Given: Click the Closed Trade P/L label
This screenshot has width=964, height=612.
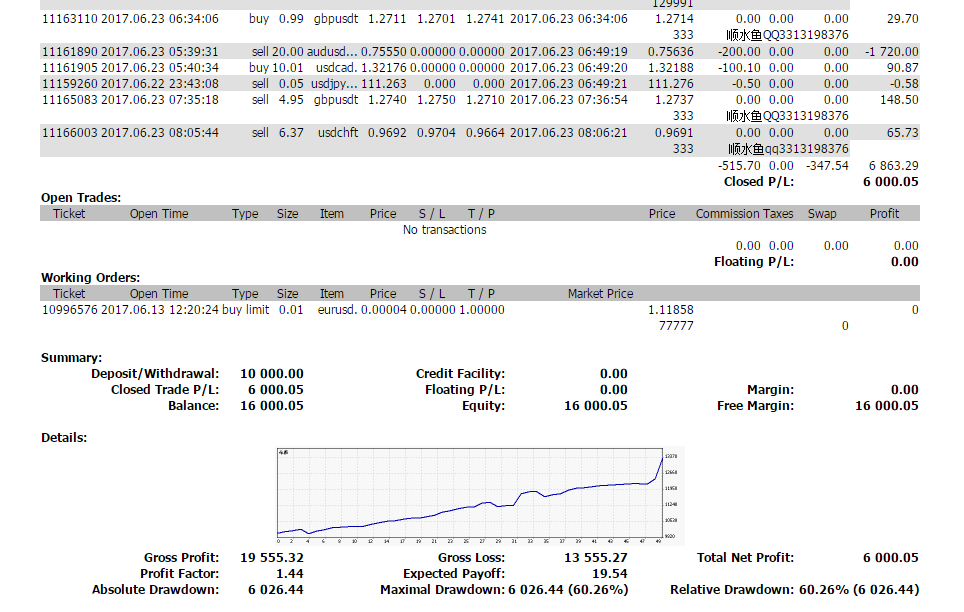Looking at the screenshot, I should click(x=165, y=390).
